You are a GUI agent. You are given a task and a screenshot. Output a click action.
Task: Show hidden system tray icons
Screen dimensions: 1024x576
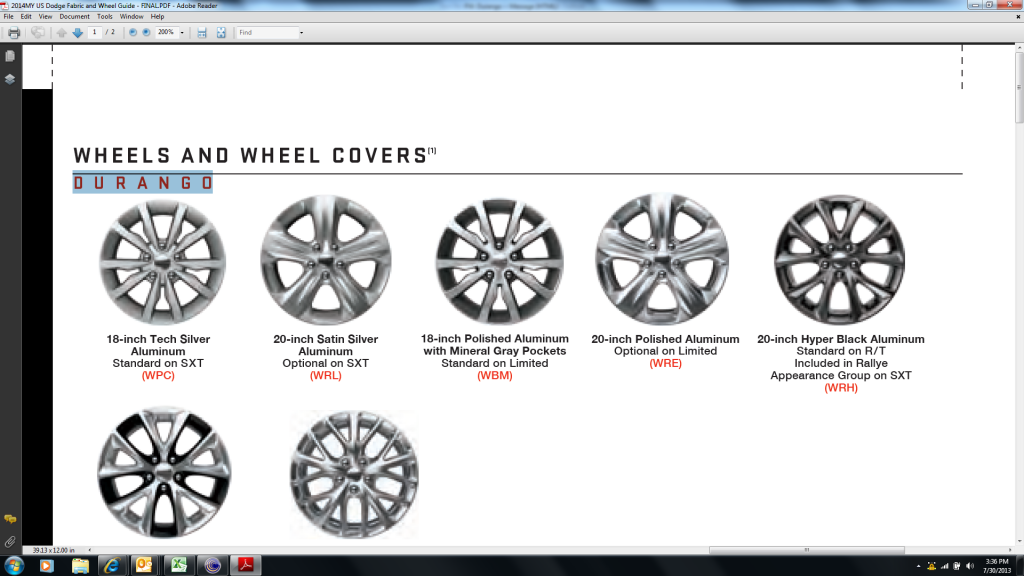(x=918, y=566)
